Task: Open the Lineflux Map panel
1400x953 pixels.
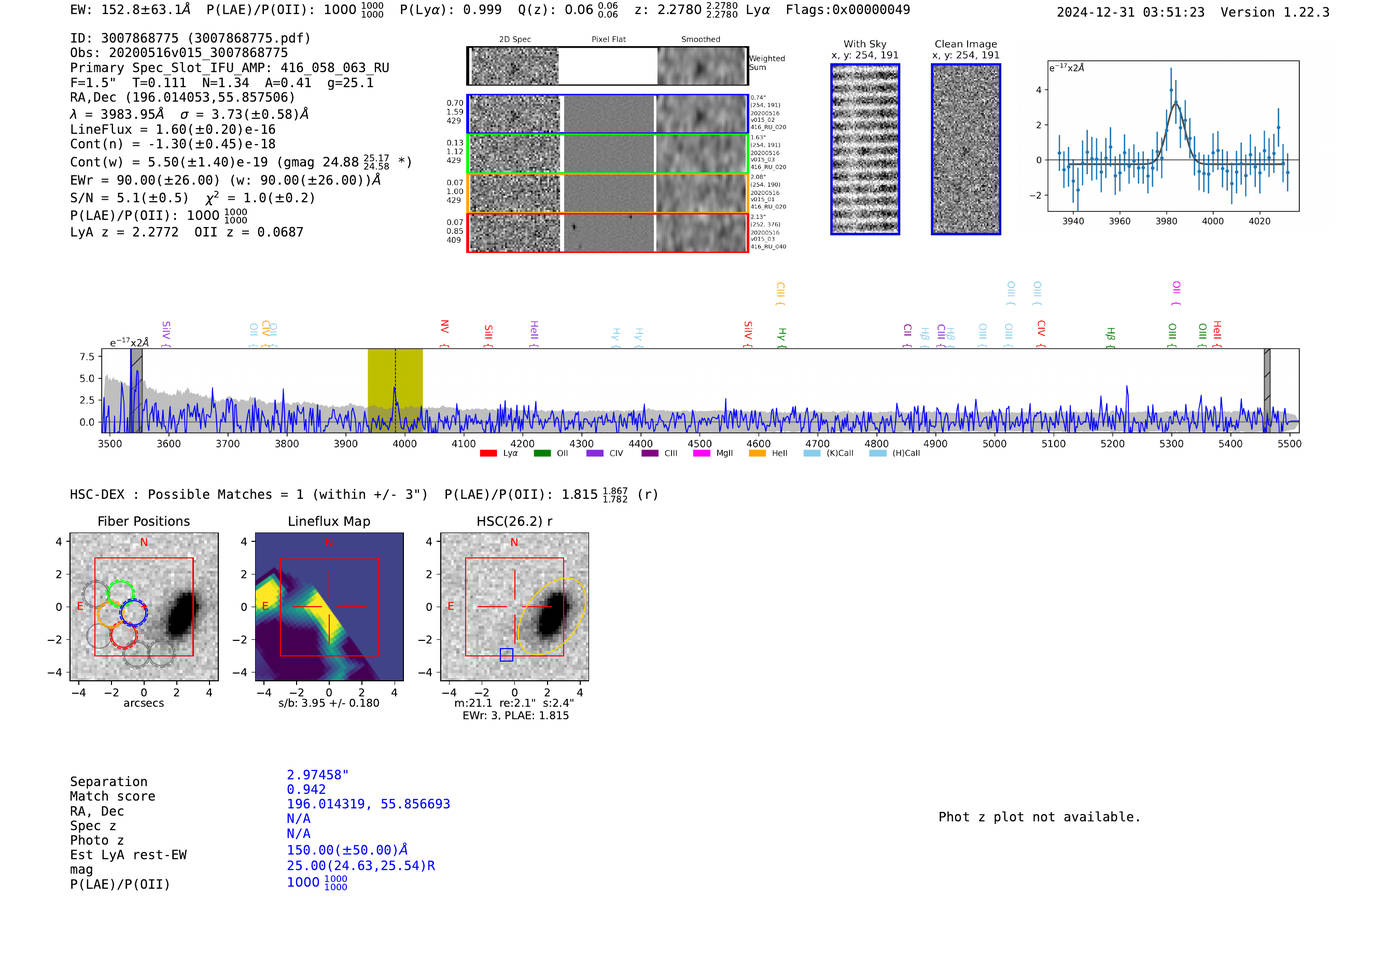Action: coord(329,607)
